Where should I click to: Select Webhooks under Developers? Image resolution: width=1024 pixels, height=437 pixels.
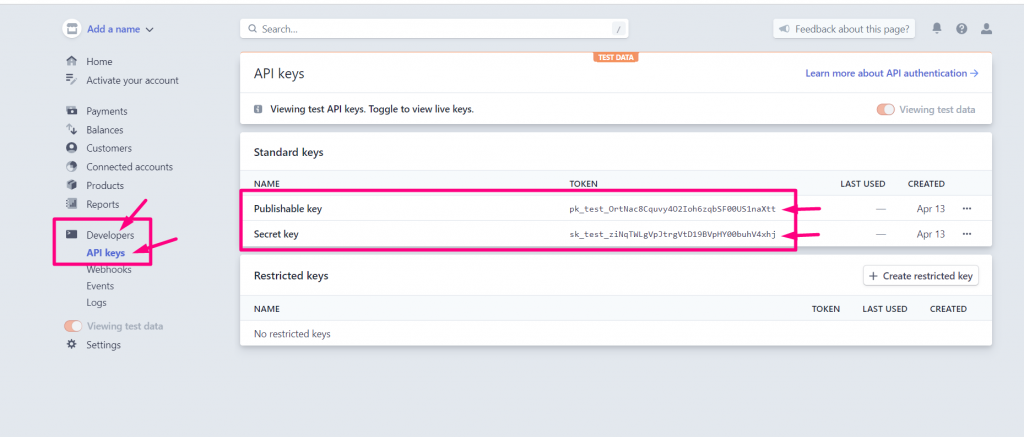(x=109, y=269)
